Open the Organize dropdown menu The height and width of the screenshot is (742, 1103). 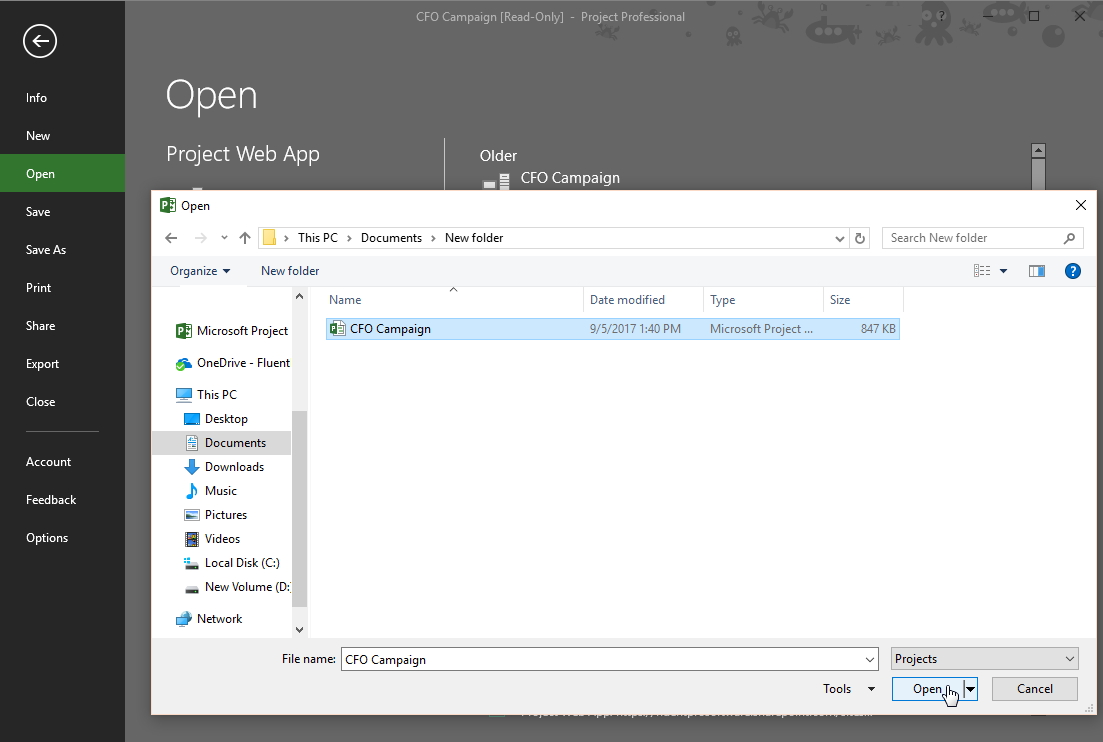pos(200,271)
